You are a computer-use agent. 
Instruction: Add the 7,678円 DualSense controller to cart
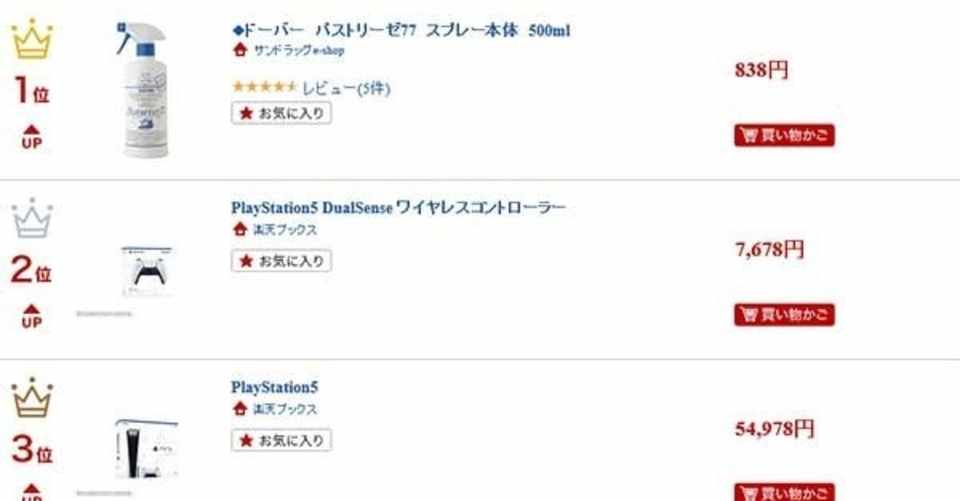pyautogui.click(x=783, y=315)
